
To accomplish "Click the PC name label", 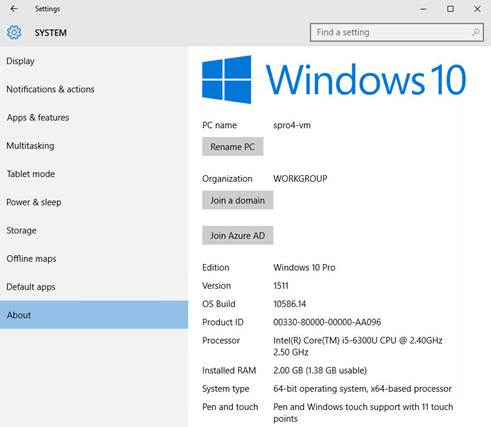I will click(x=219, y=125).
